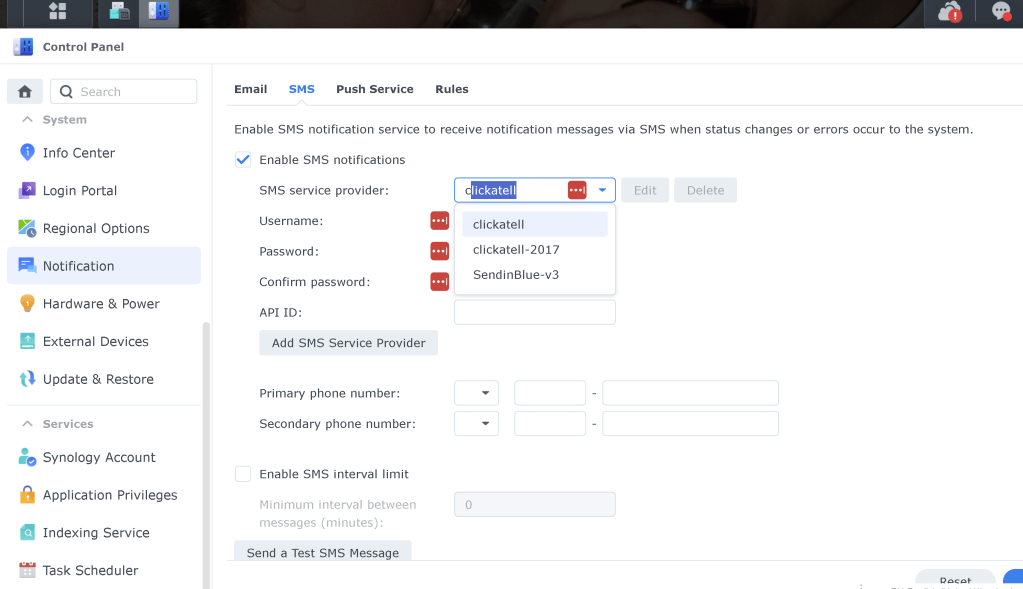Open the notifications chat bubble icon

pyautogui.click(x=1001, y=11)
